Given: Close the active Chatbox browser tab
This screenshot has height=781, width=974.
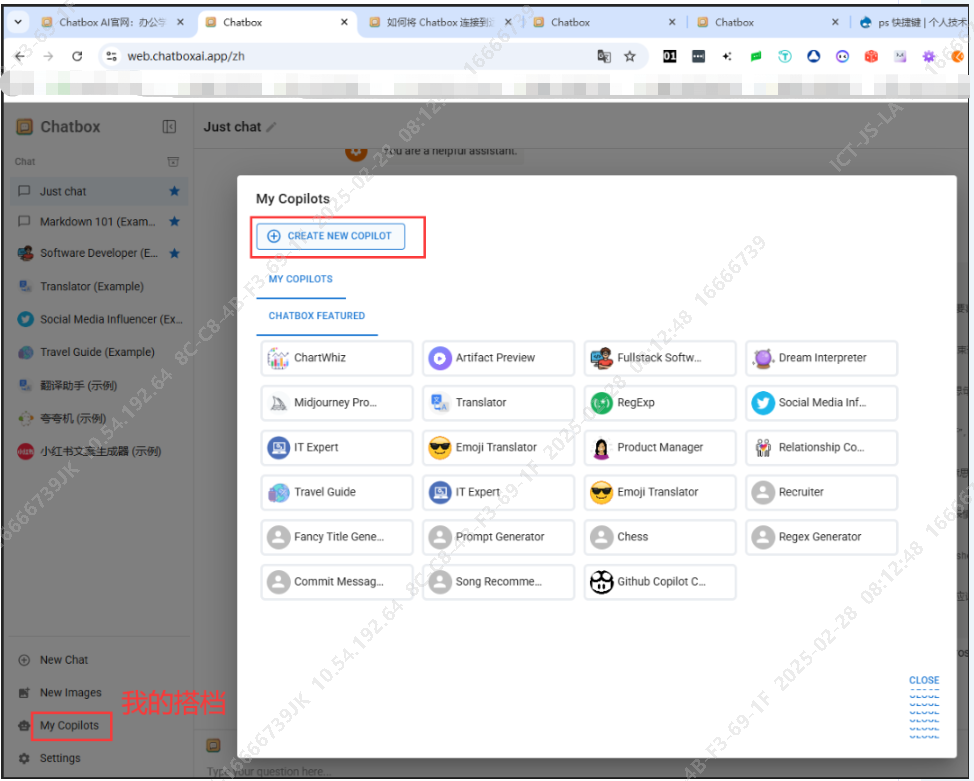Looking at the screenshot, I should click(x=344, y=22).
